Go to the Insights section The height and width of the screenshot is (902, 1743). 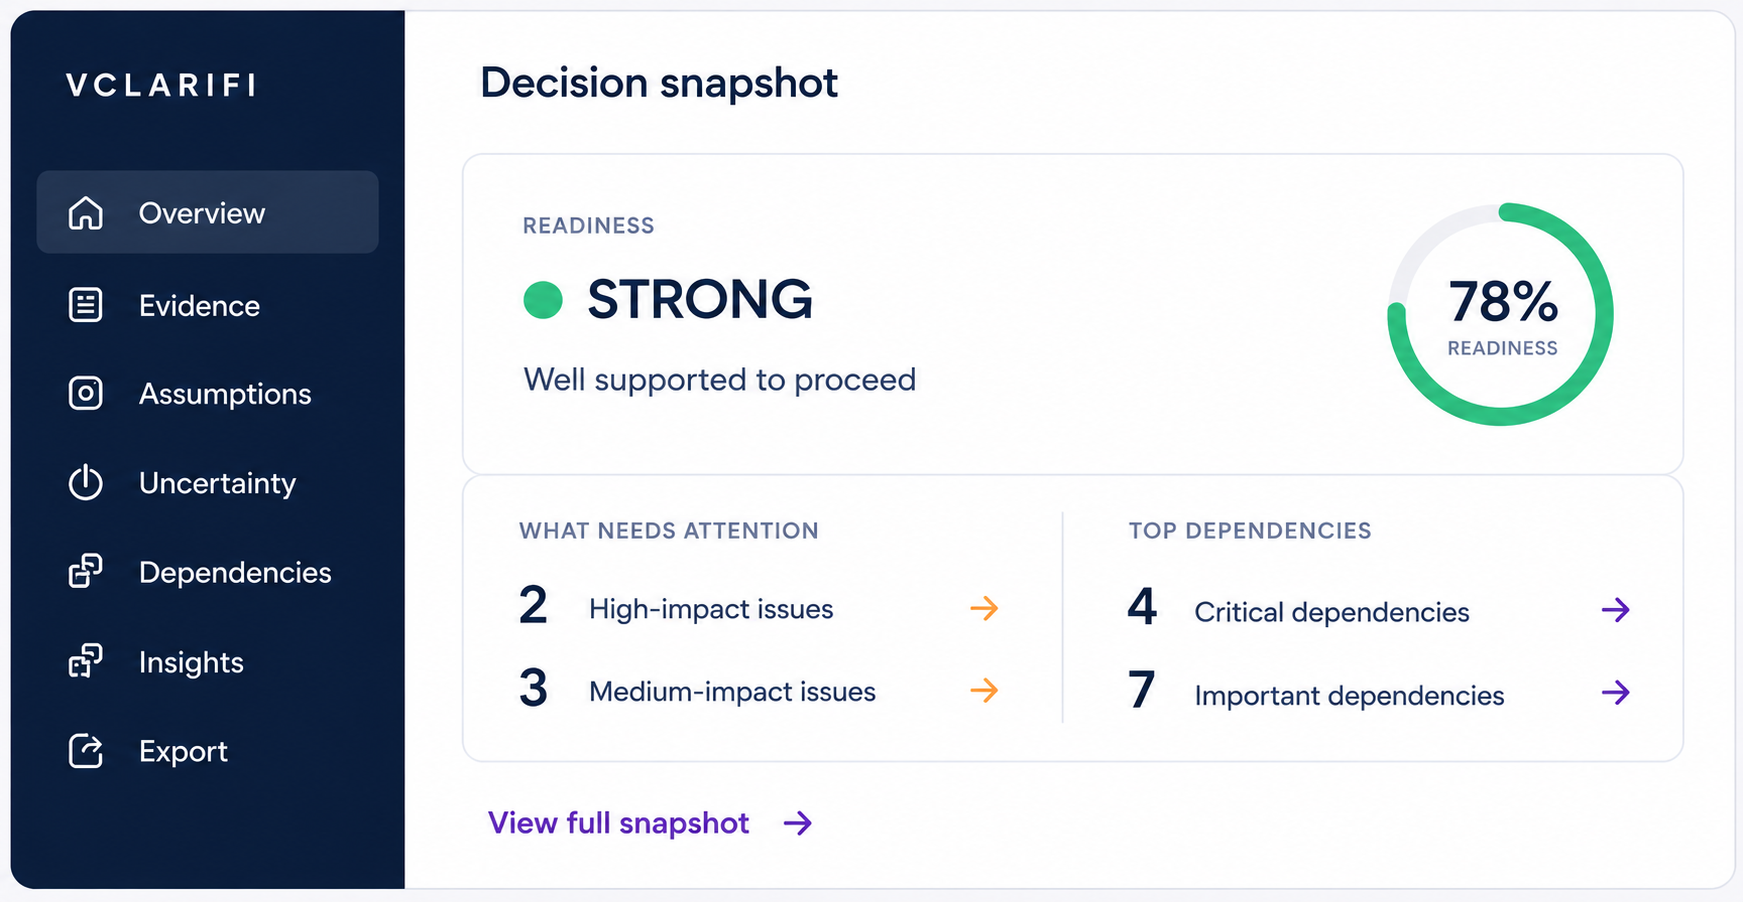[x=208, y=662]
